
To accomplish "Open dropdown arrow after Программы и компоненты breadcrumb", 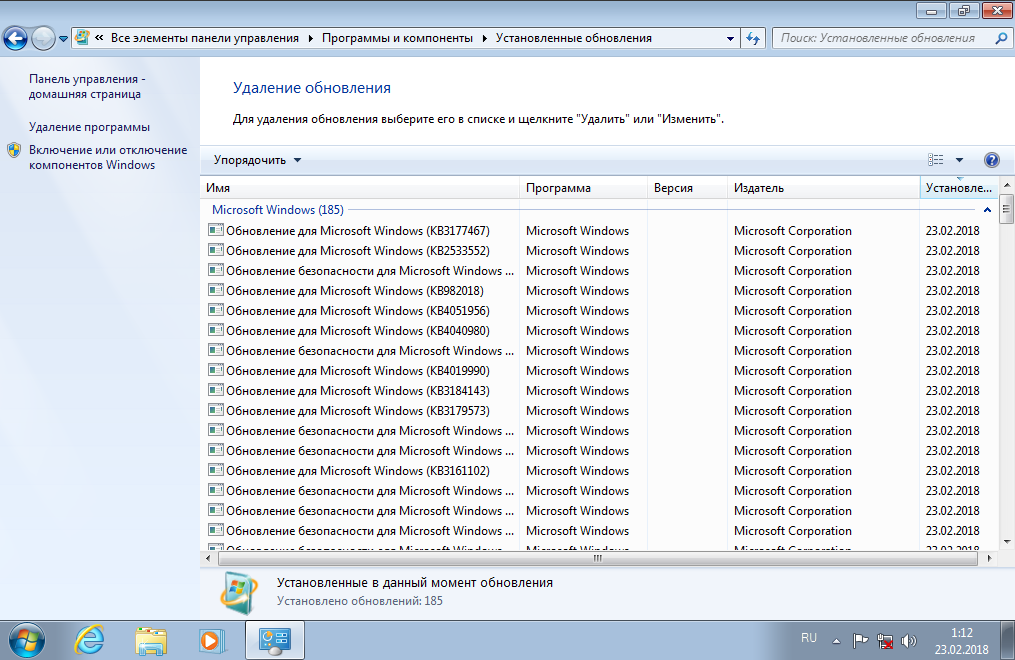I will pos(484,38).
